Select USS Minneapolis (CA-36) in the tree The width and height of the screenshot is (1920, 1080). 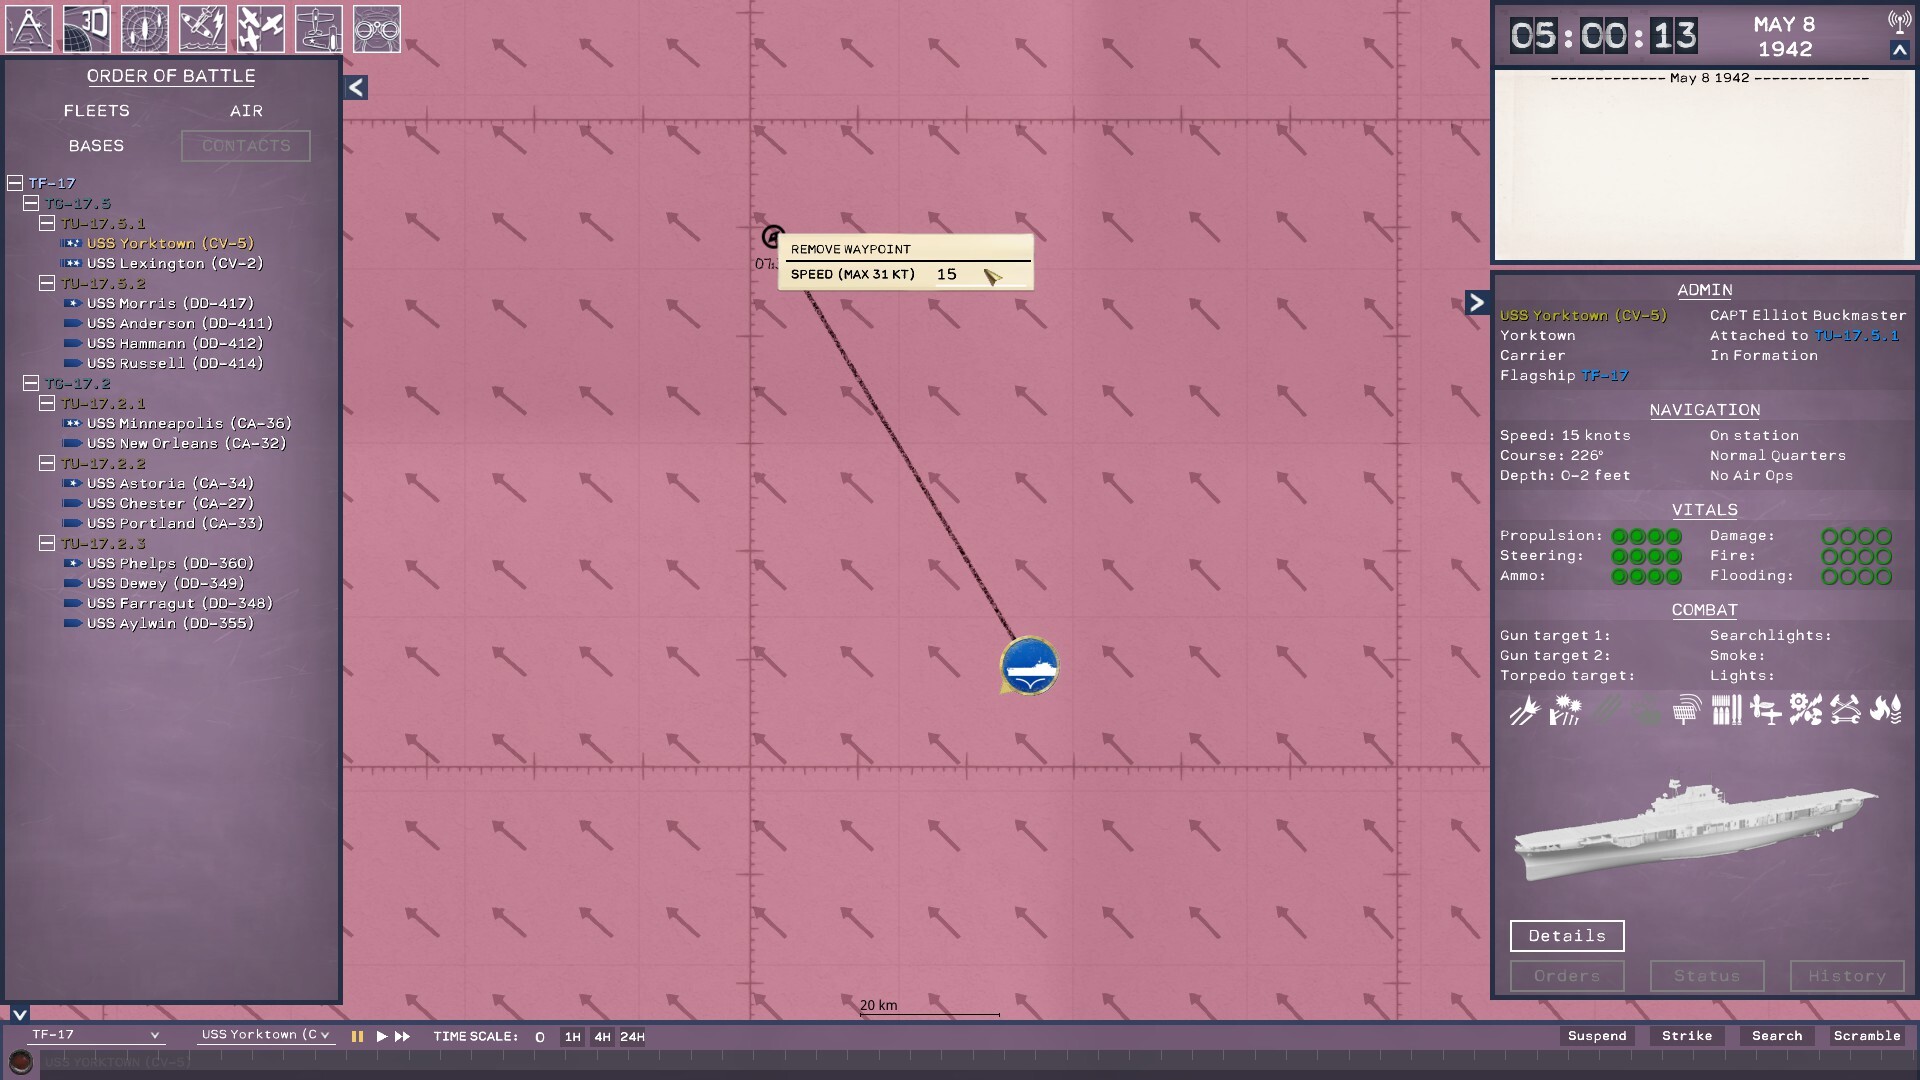(x=189, y=423)
